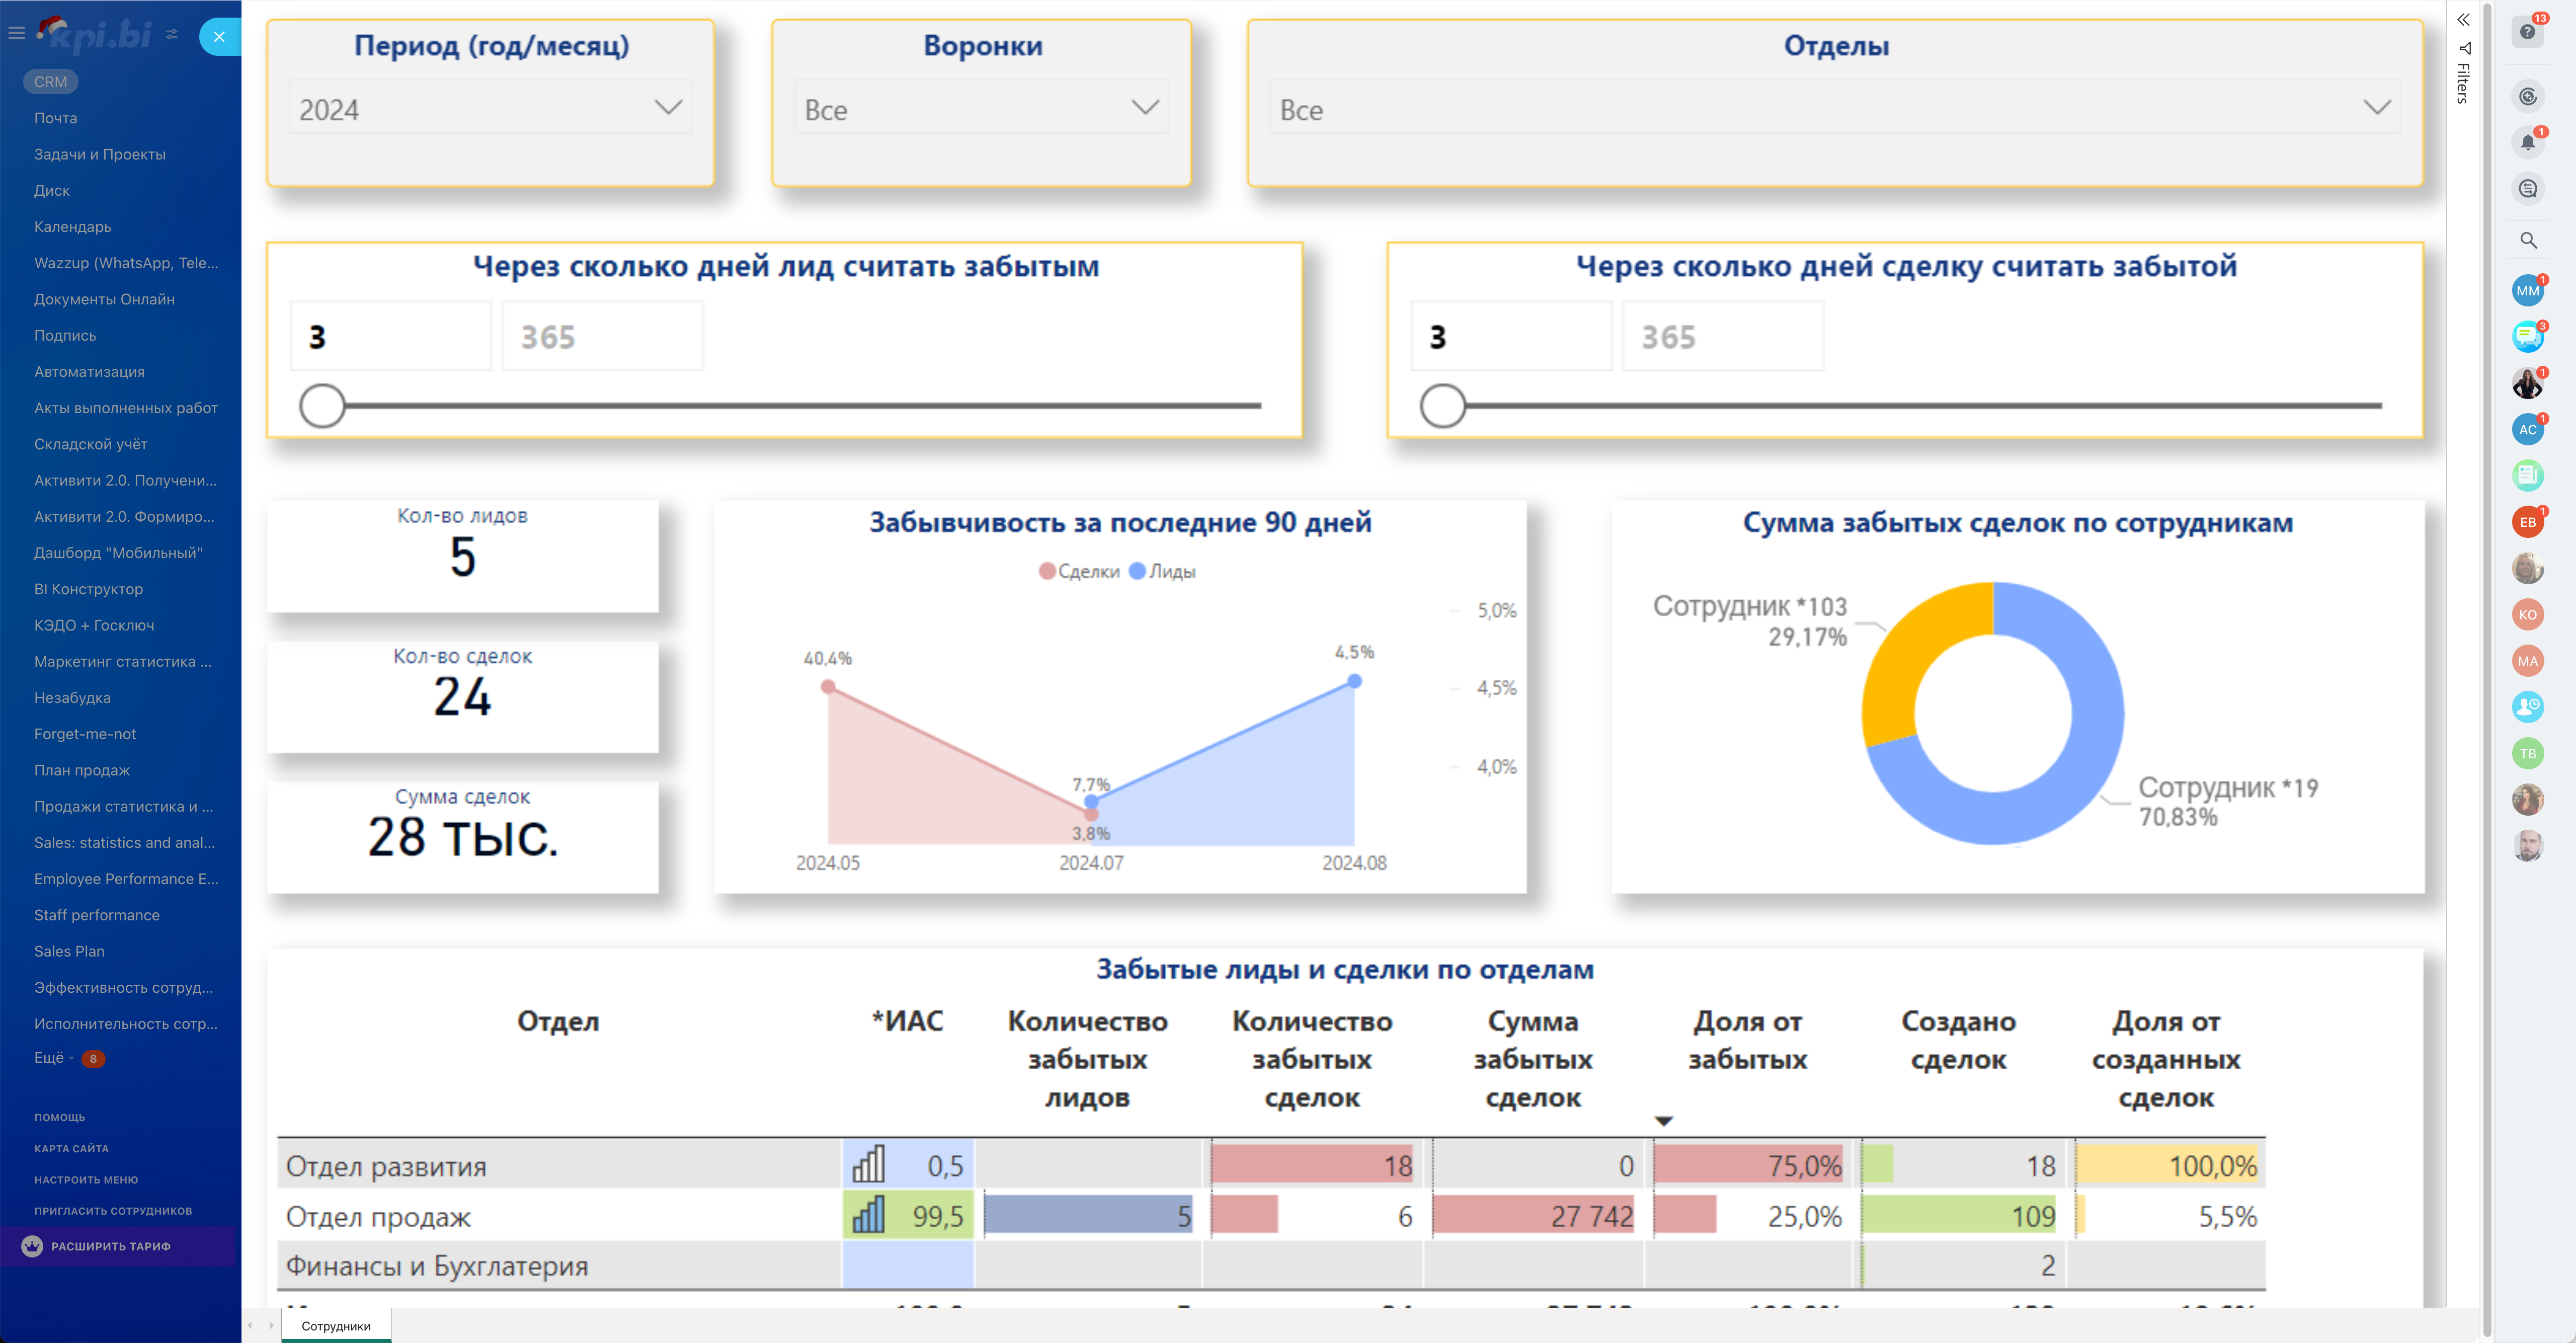Open the help question mark icon

(x=2527, y=32)
